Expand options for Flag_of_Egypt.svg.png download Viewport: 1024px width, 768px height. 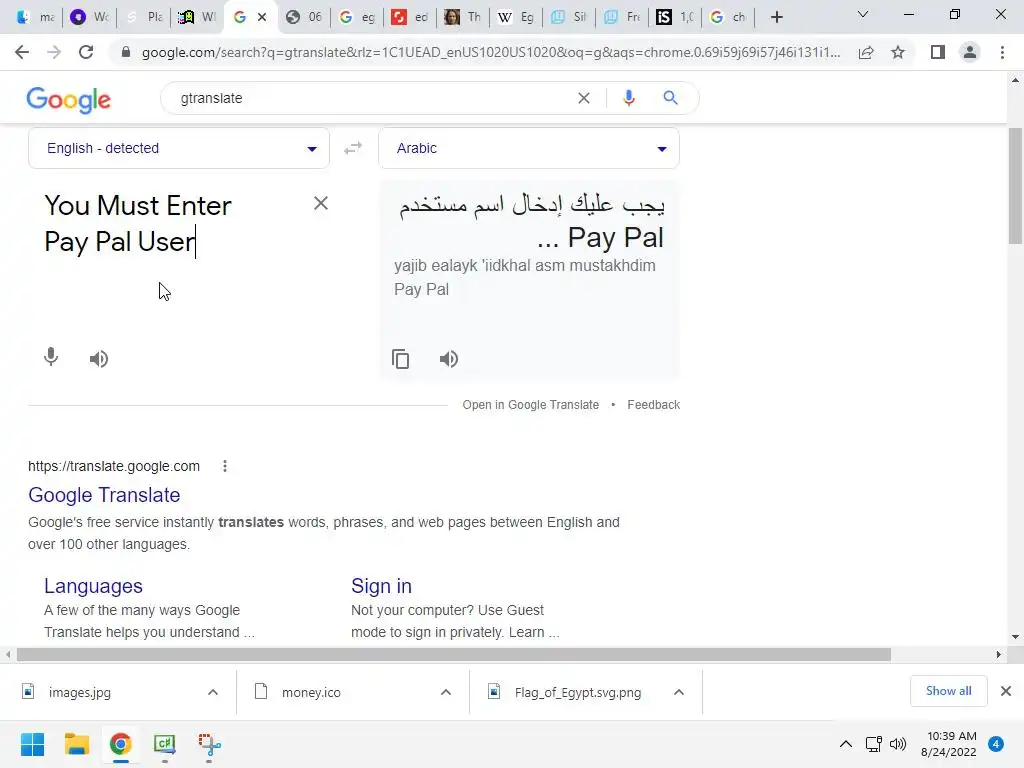tap(679, 692)
